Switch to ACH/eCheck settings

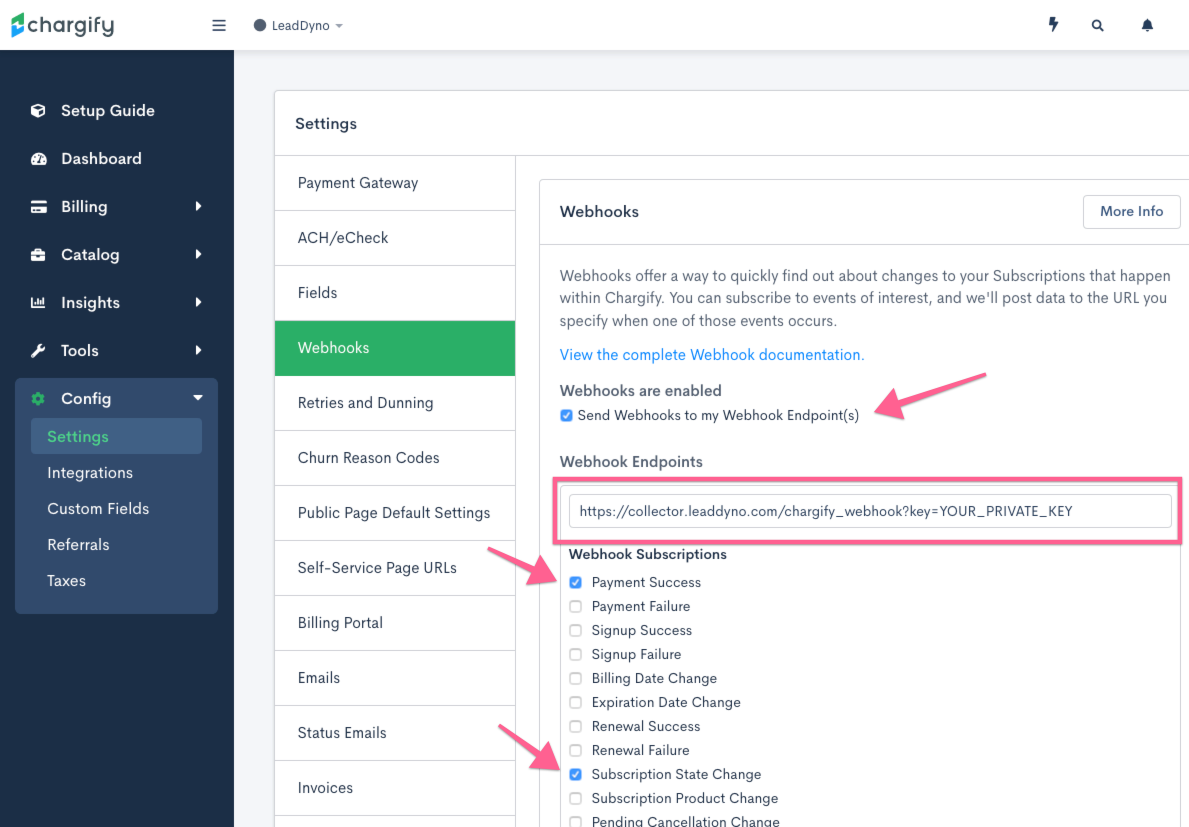click(x=395, y=238)
